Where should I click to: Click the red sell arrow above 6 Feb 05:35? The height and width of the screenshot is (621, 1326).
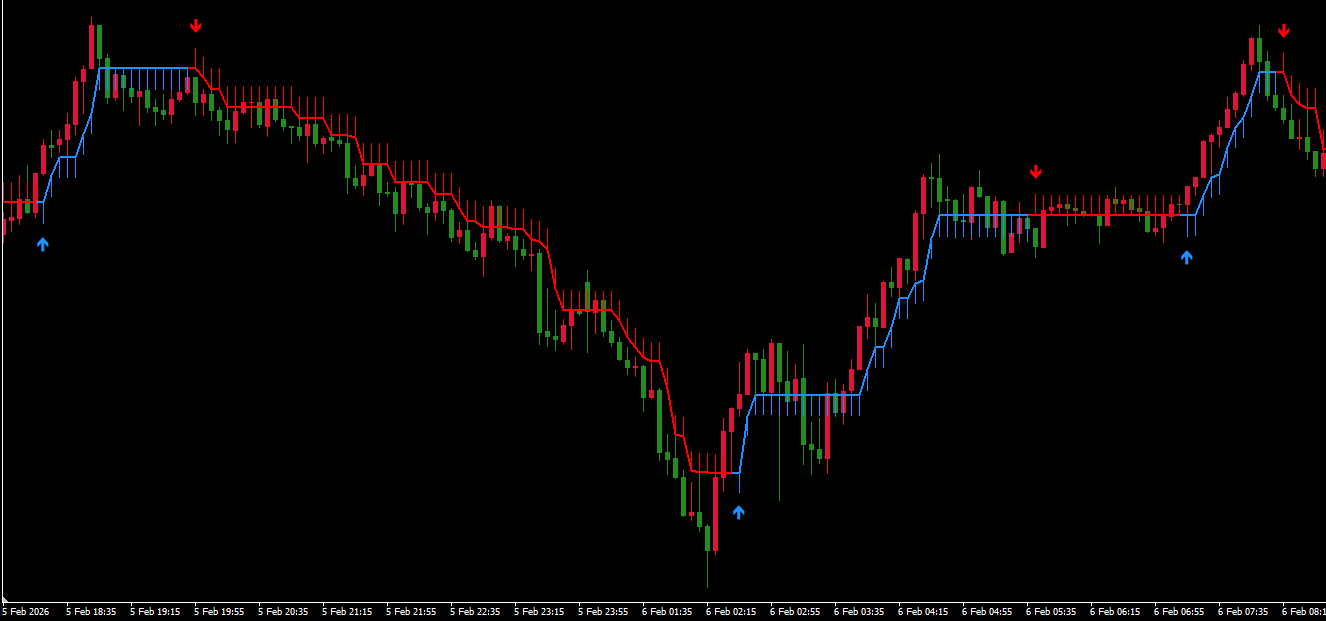[1036, 172]
